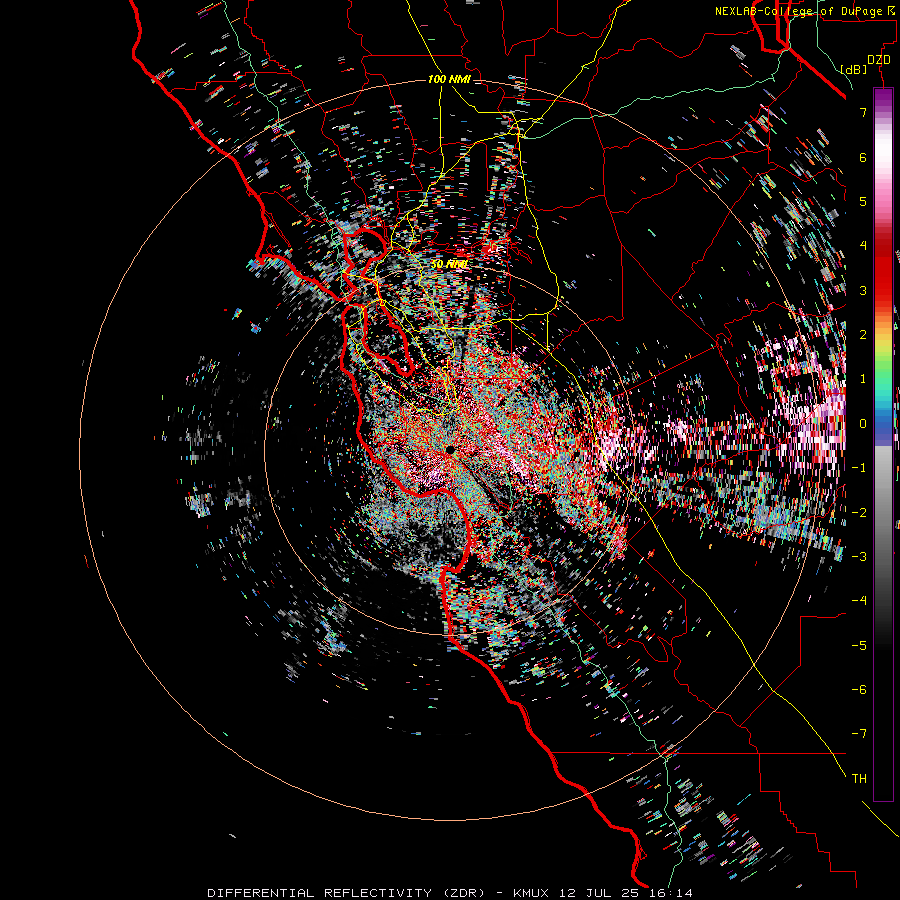Click the "0" value on the color scale
Image resolution: width=900 pixels, height=900 pixels.
pyautogui.click(x=863, y=424)
